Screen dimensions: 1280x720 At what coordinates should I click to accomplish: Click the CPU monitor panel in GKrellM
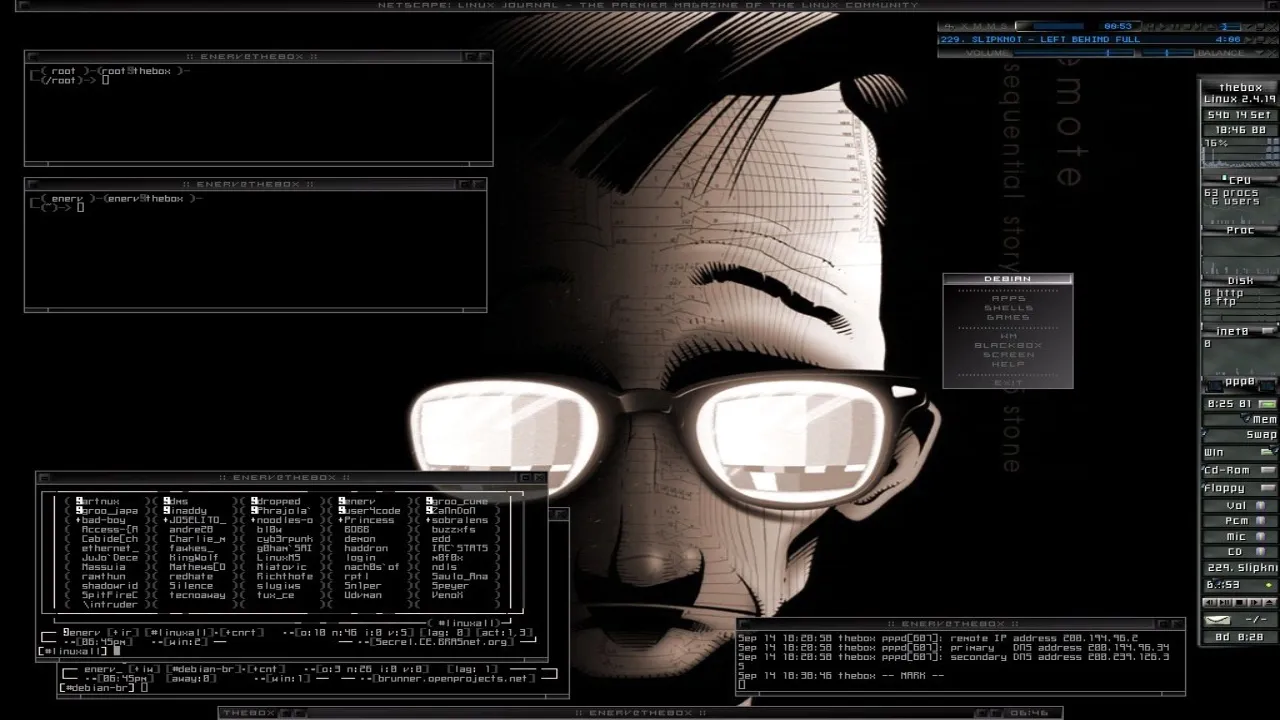(1240, 178)
